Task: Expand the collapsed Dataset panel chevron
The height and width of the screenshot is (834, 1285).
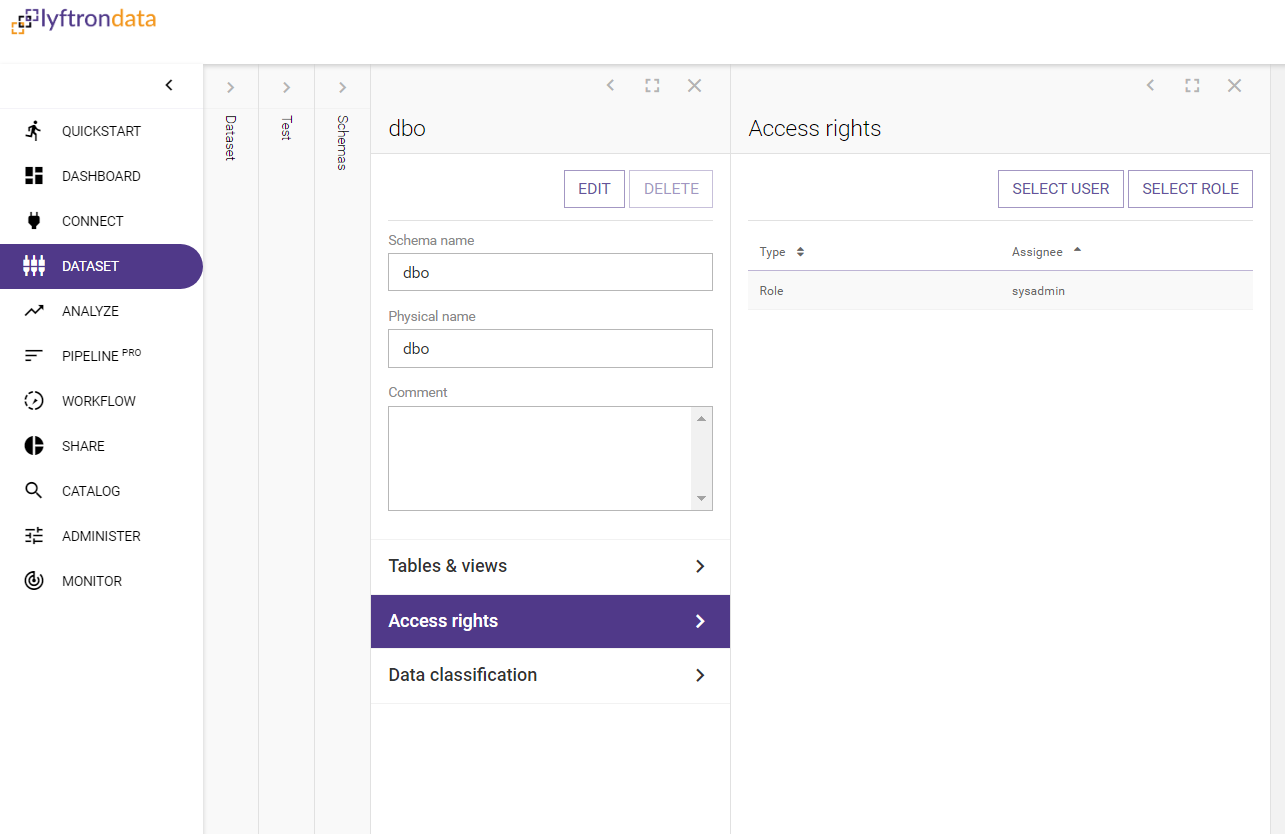Action: click(x=230, y=88)
